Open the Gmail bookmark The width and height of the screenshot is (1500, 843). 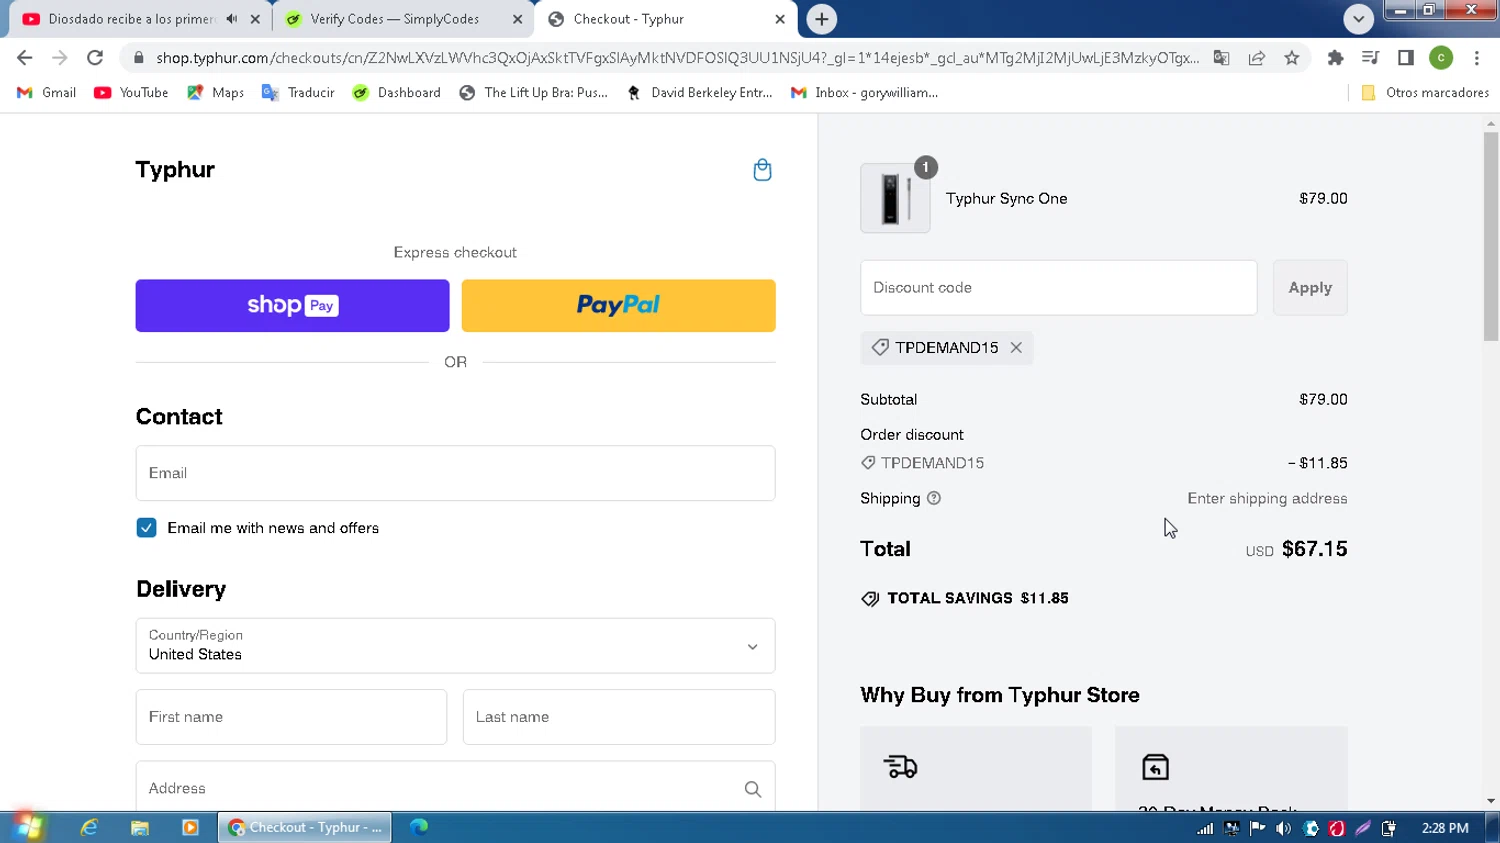tap(46, 92)
